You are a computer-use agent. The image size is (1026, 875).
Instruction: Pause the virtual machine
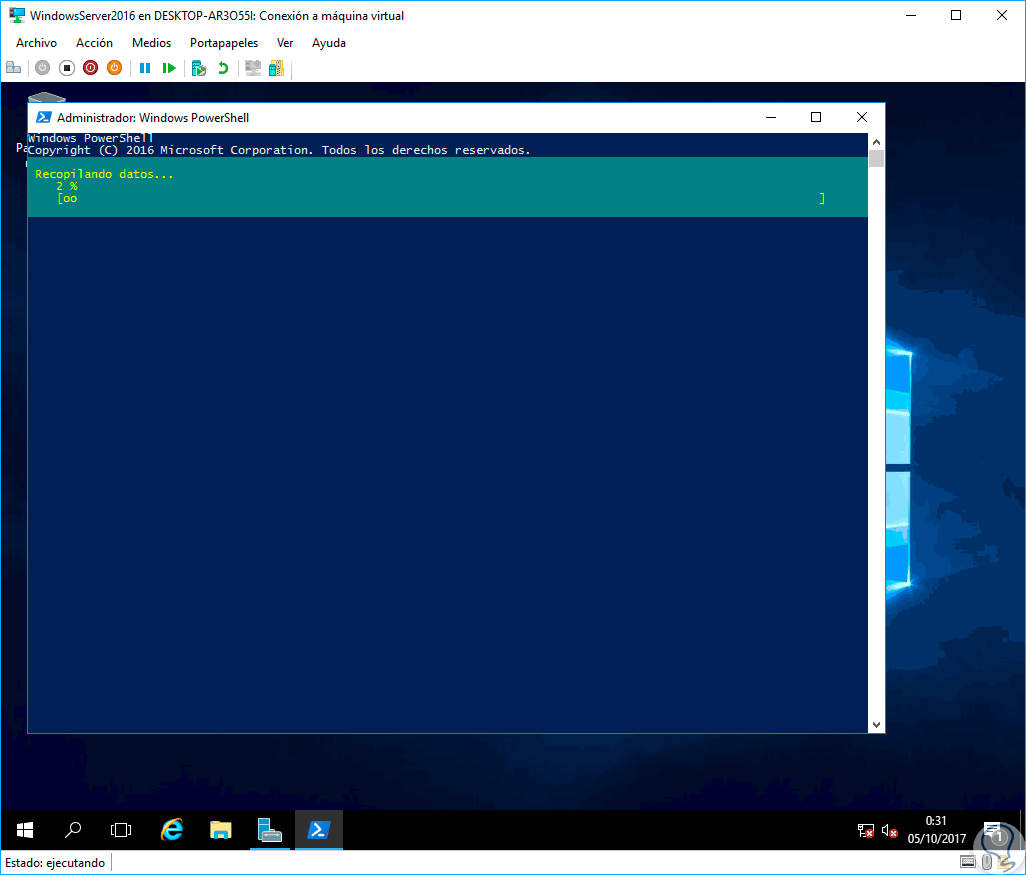coord(145,67)
